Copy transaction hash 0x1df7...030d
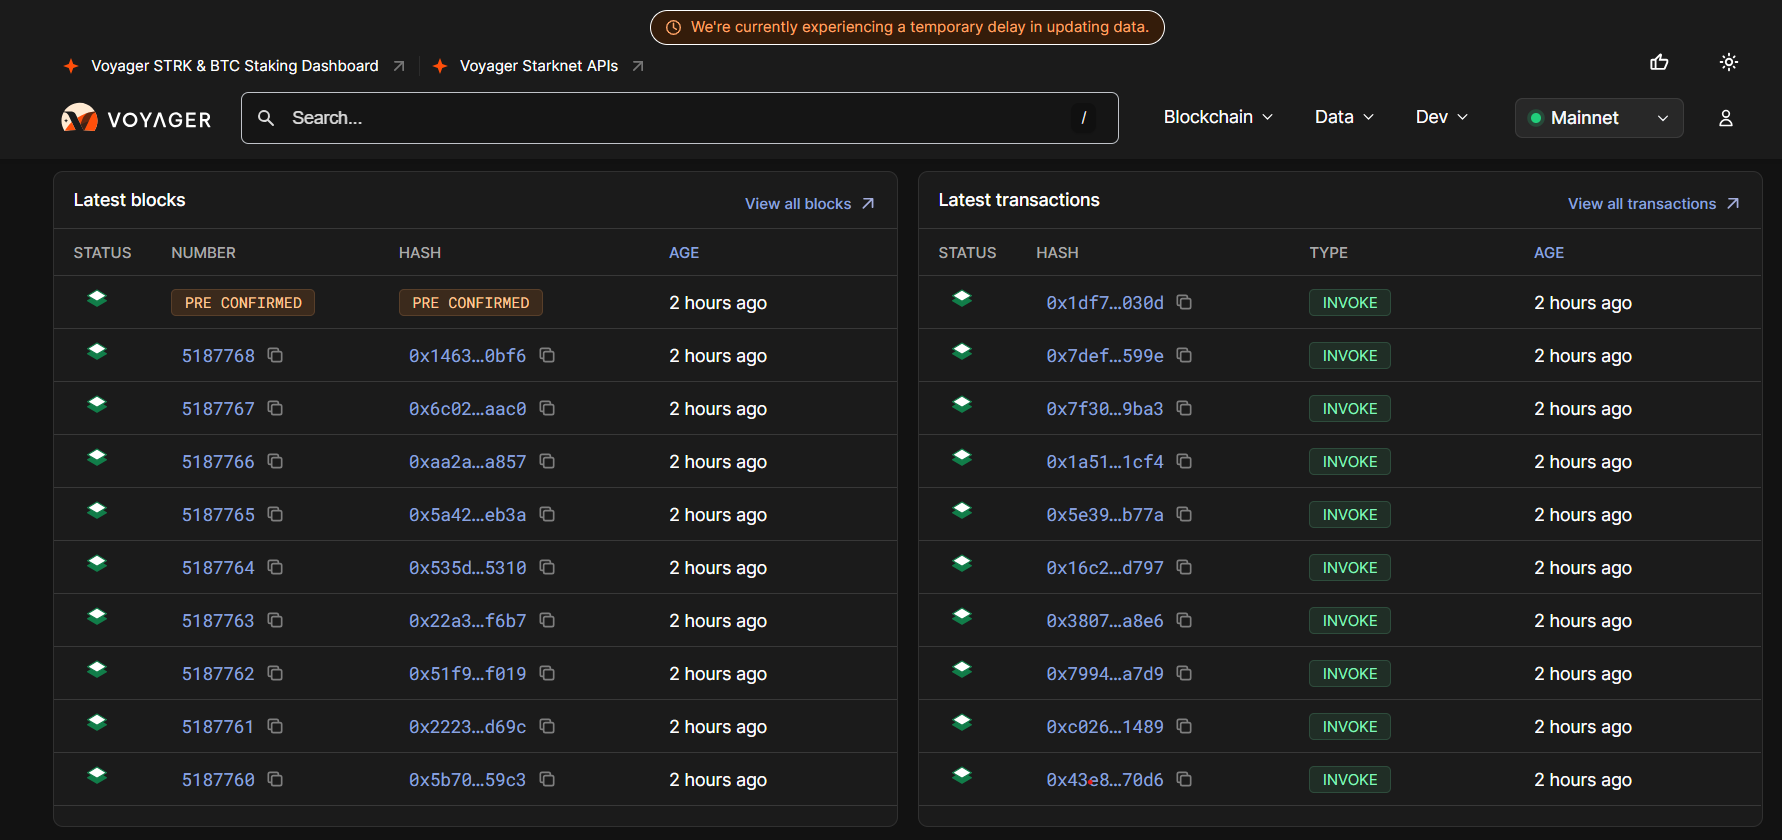Screen dimensions: 1782x840 point(1184,303)
